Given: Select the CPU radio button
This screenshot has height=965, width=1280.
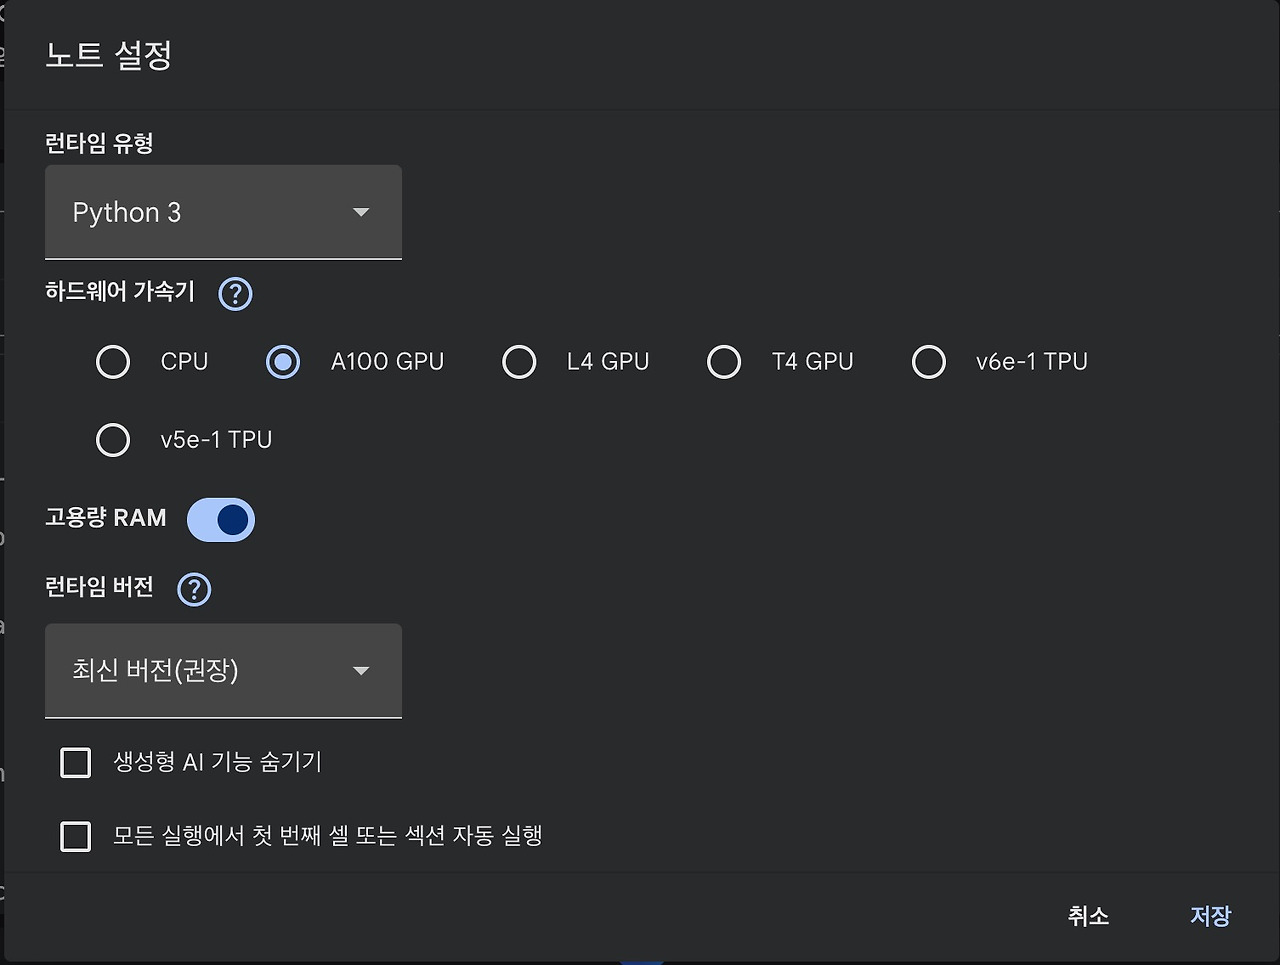Looking at the screenshot, I should tap(113, 362).
